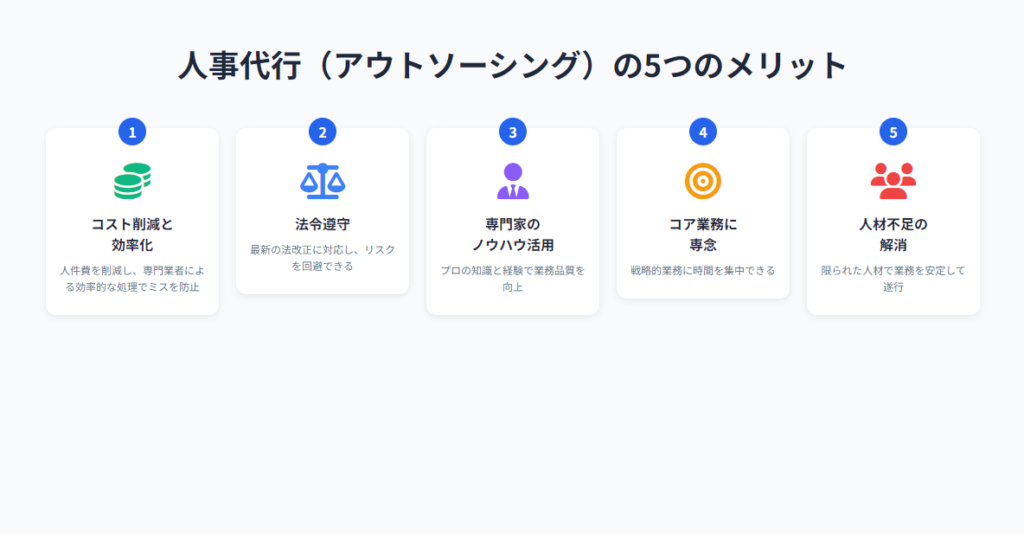Select the コスト削減と効率化 card heading
This screenshot has width=1024, height=534.
[132, 234]
